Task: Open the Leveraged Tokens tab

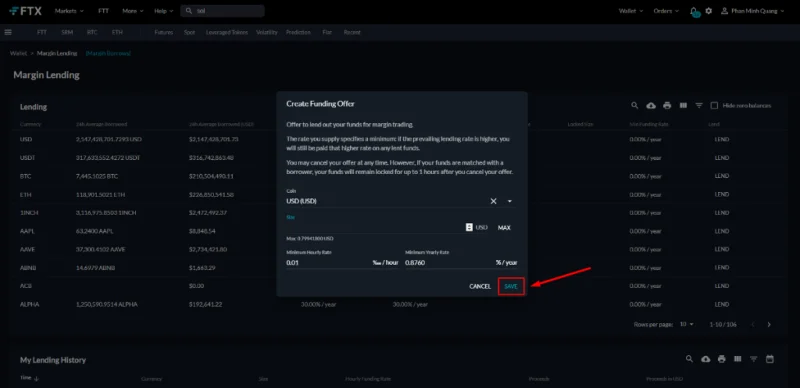Action: coord(227,32)
